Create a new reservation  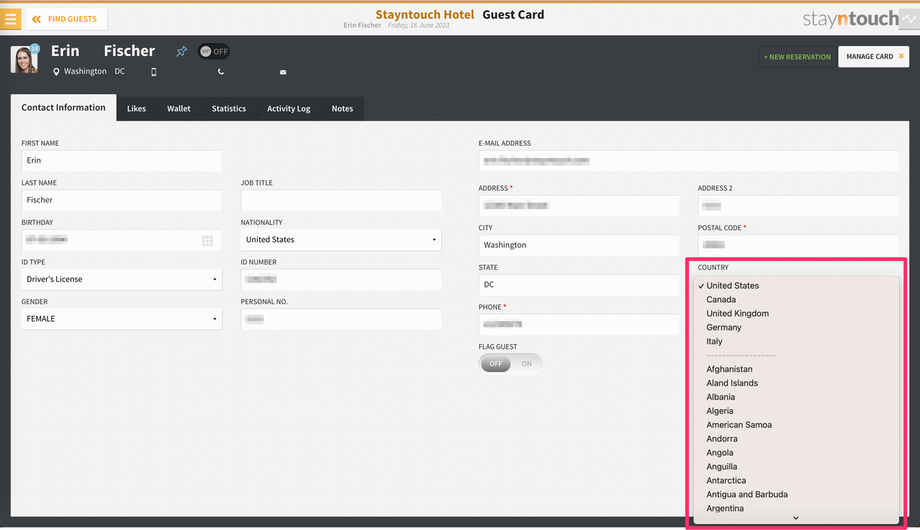point(797,57)
